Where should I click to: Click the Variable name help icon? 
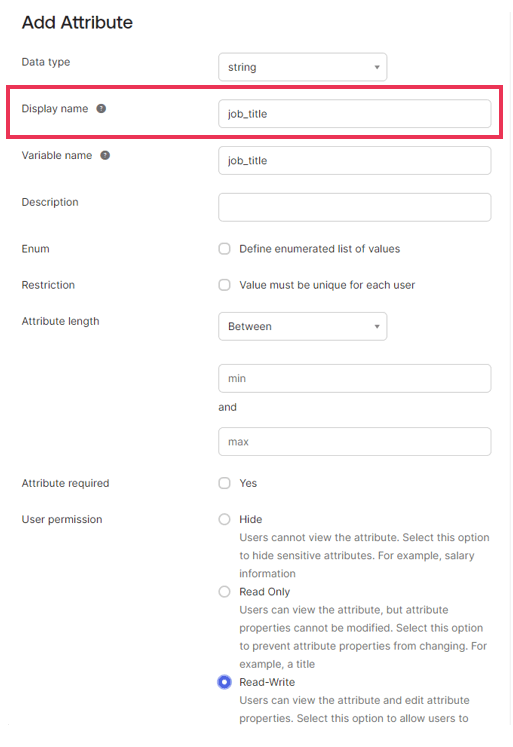[x=105, y=155]
